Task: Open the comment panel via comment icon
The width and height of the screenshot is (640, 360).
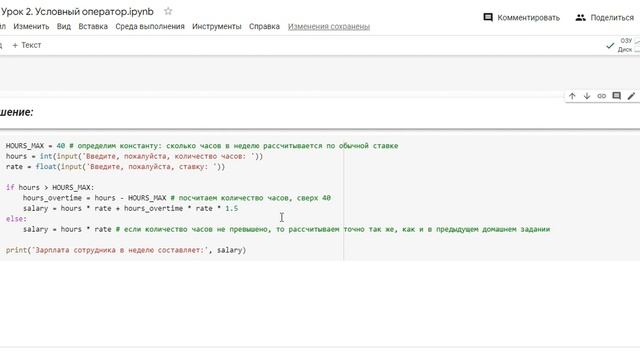Action: click(488, 18)
